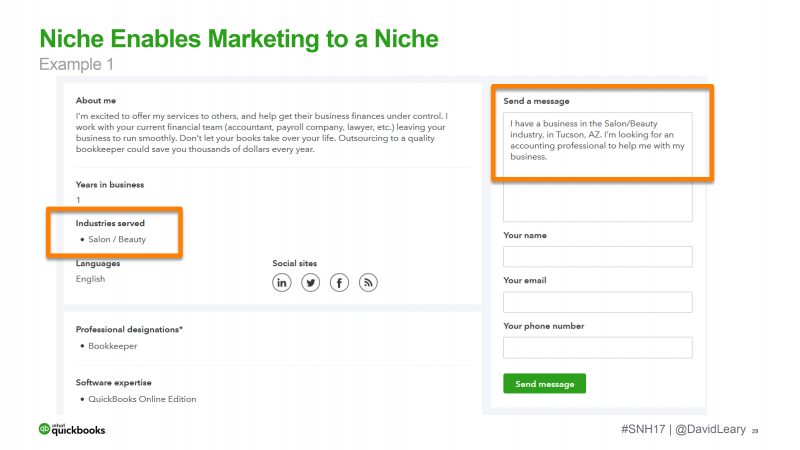Open the RSS feed icon
800x450 pixels.
click(369, 283)
